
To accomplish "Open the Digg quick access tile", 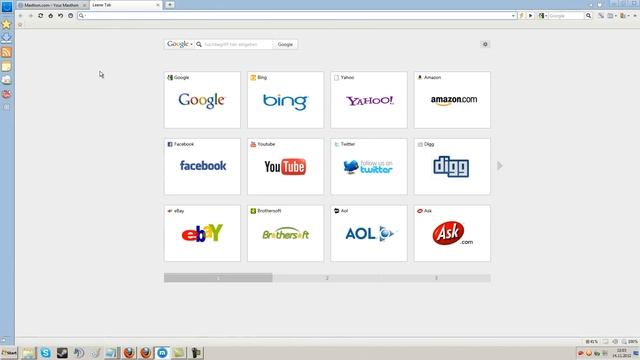I will [452, 167].
